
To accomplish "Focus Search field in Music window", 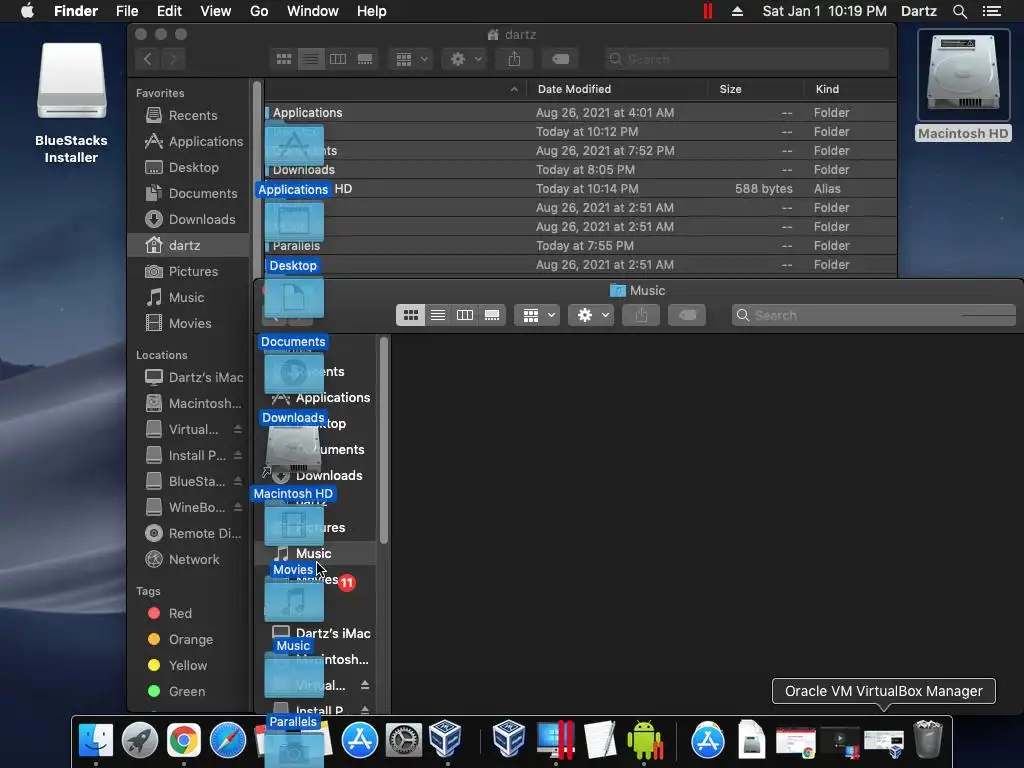I will [874, 315].
